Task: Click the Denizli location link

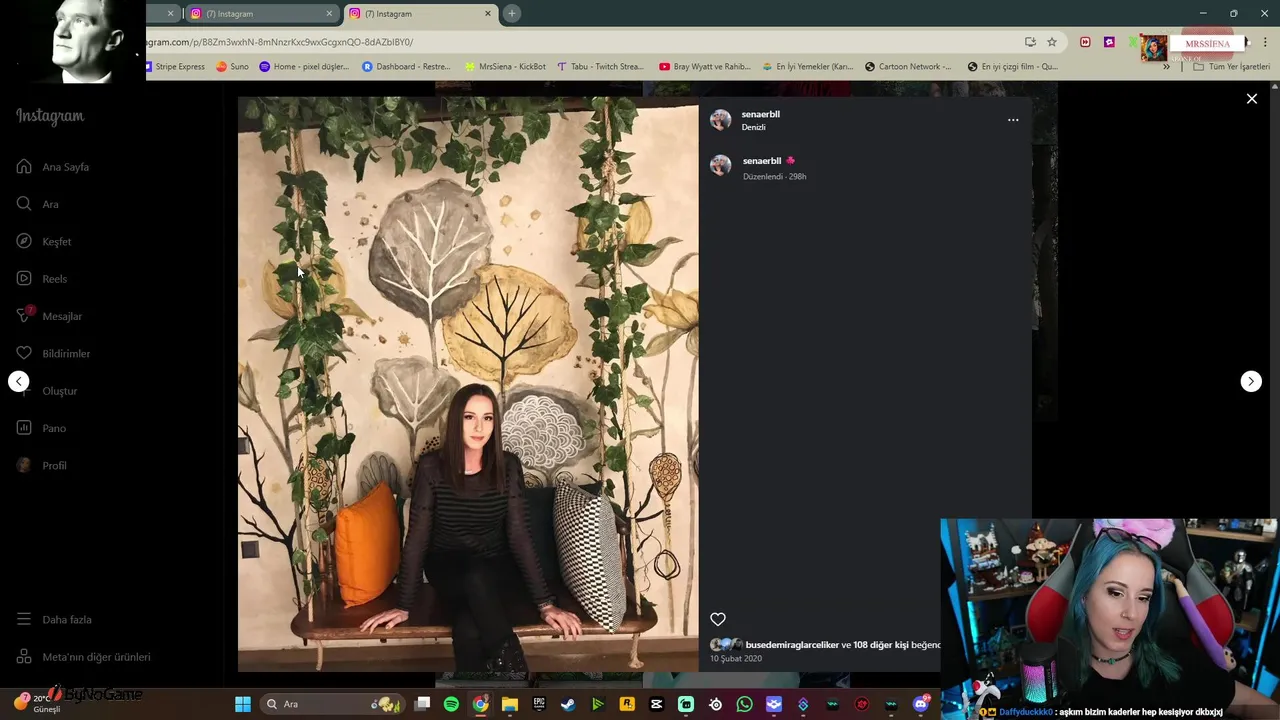Action: click(x=753, y=127)
